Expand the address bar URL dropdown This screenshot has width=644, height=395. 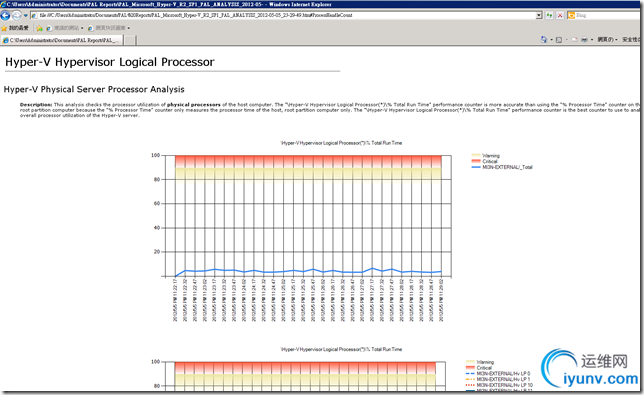pos(539,16)
